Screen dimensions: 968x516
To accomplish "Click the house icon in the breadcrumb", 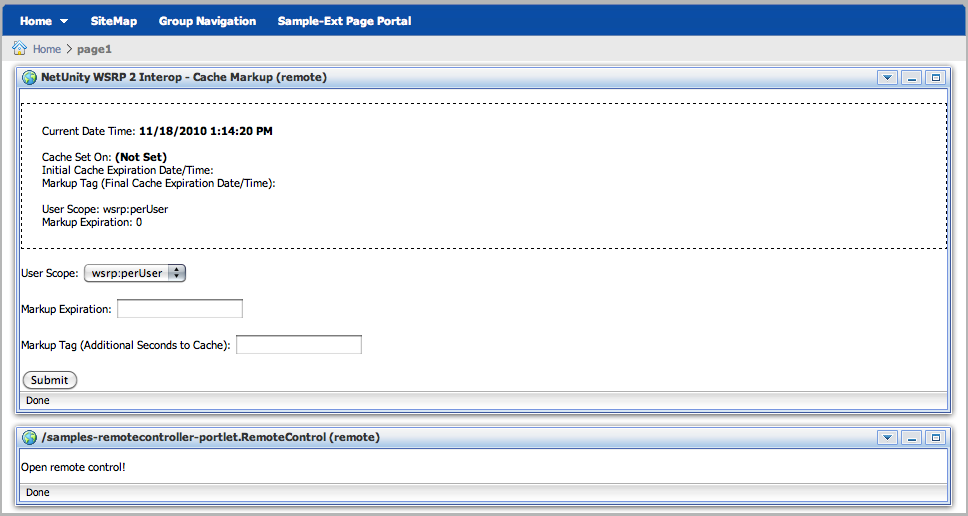I will tap(19, 48).
